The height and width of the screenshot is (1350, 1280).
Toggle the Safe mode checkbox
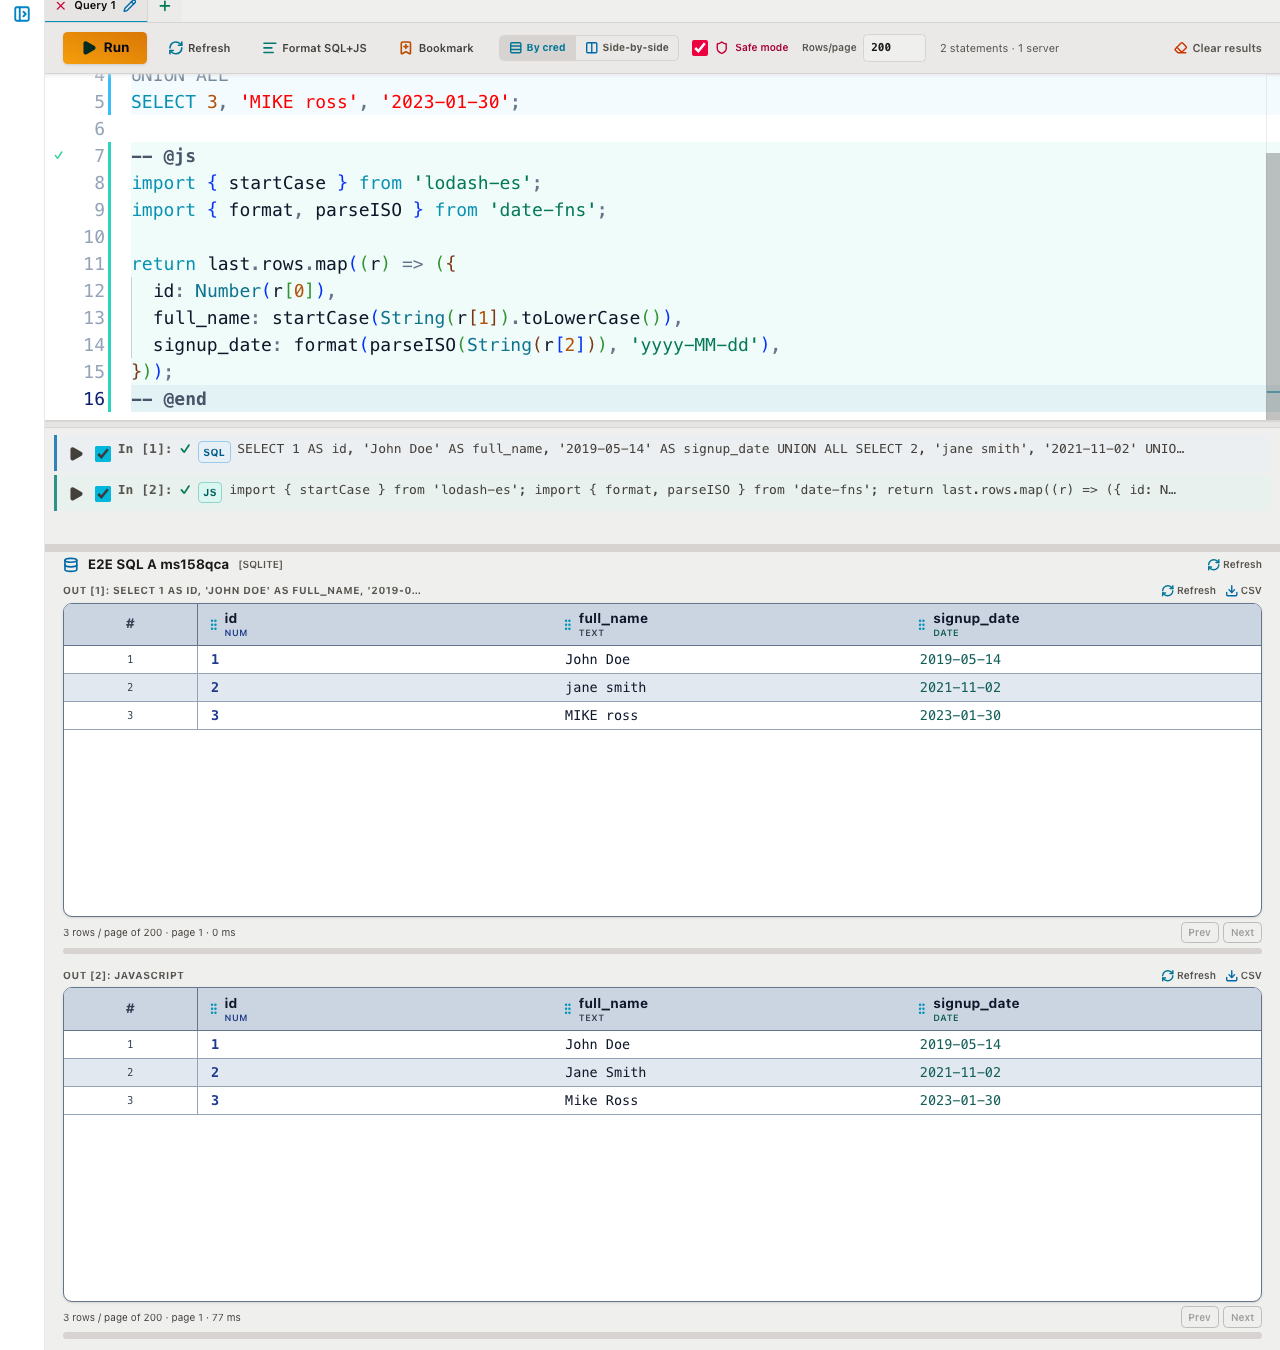[700, 48]
